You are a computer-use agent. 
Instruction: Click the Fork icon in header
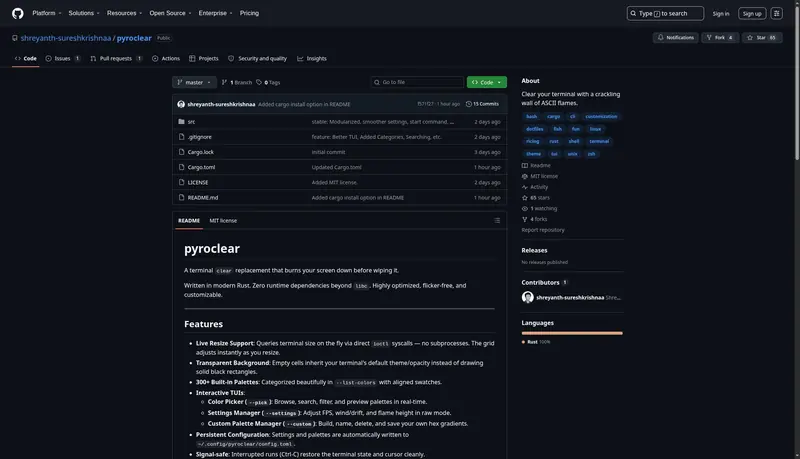[709, 38]
